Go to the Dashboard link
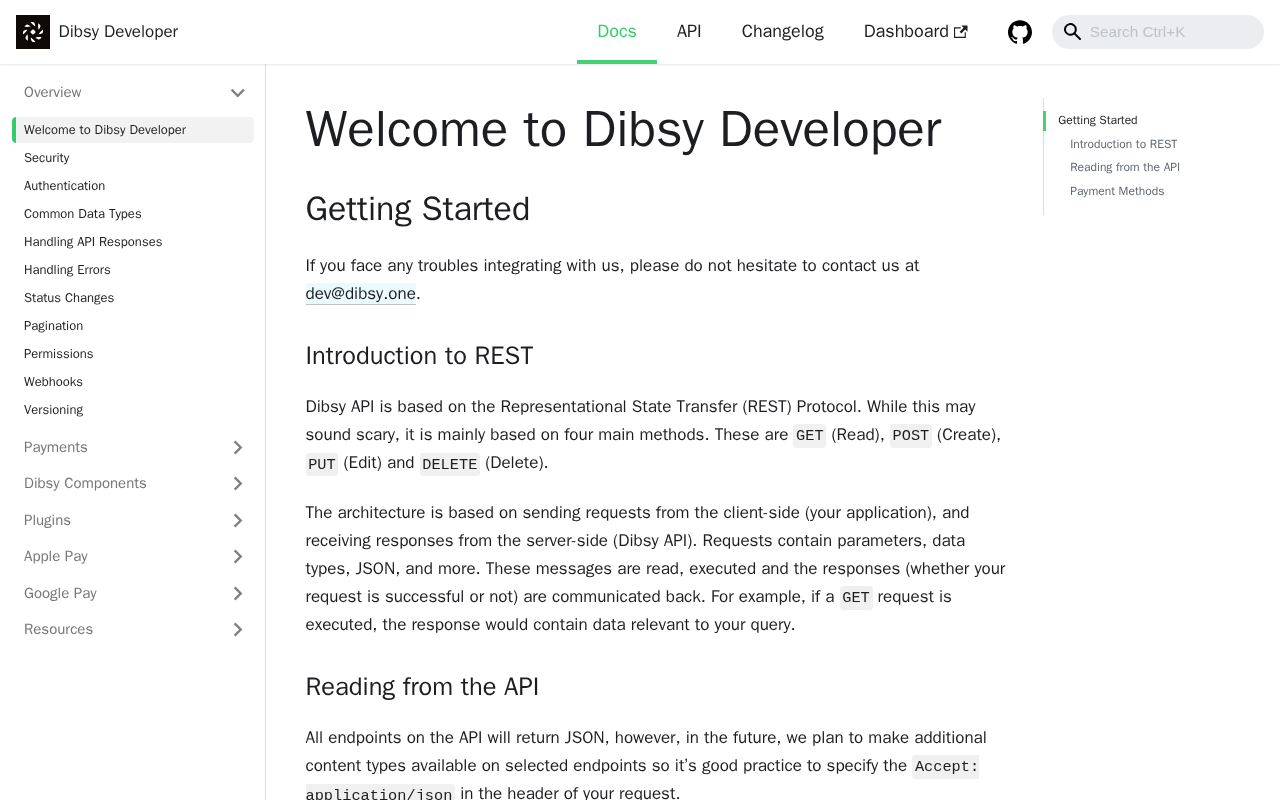This screenshot has height=800, width=1280. [x=916, y=32]
